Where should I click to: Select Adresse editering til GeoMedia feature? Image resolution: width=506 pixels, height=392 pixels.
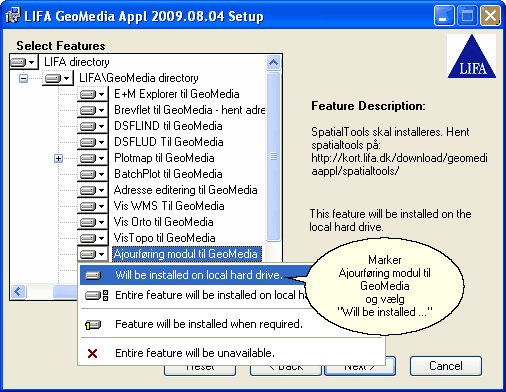(185, 190)
